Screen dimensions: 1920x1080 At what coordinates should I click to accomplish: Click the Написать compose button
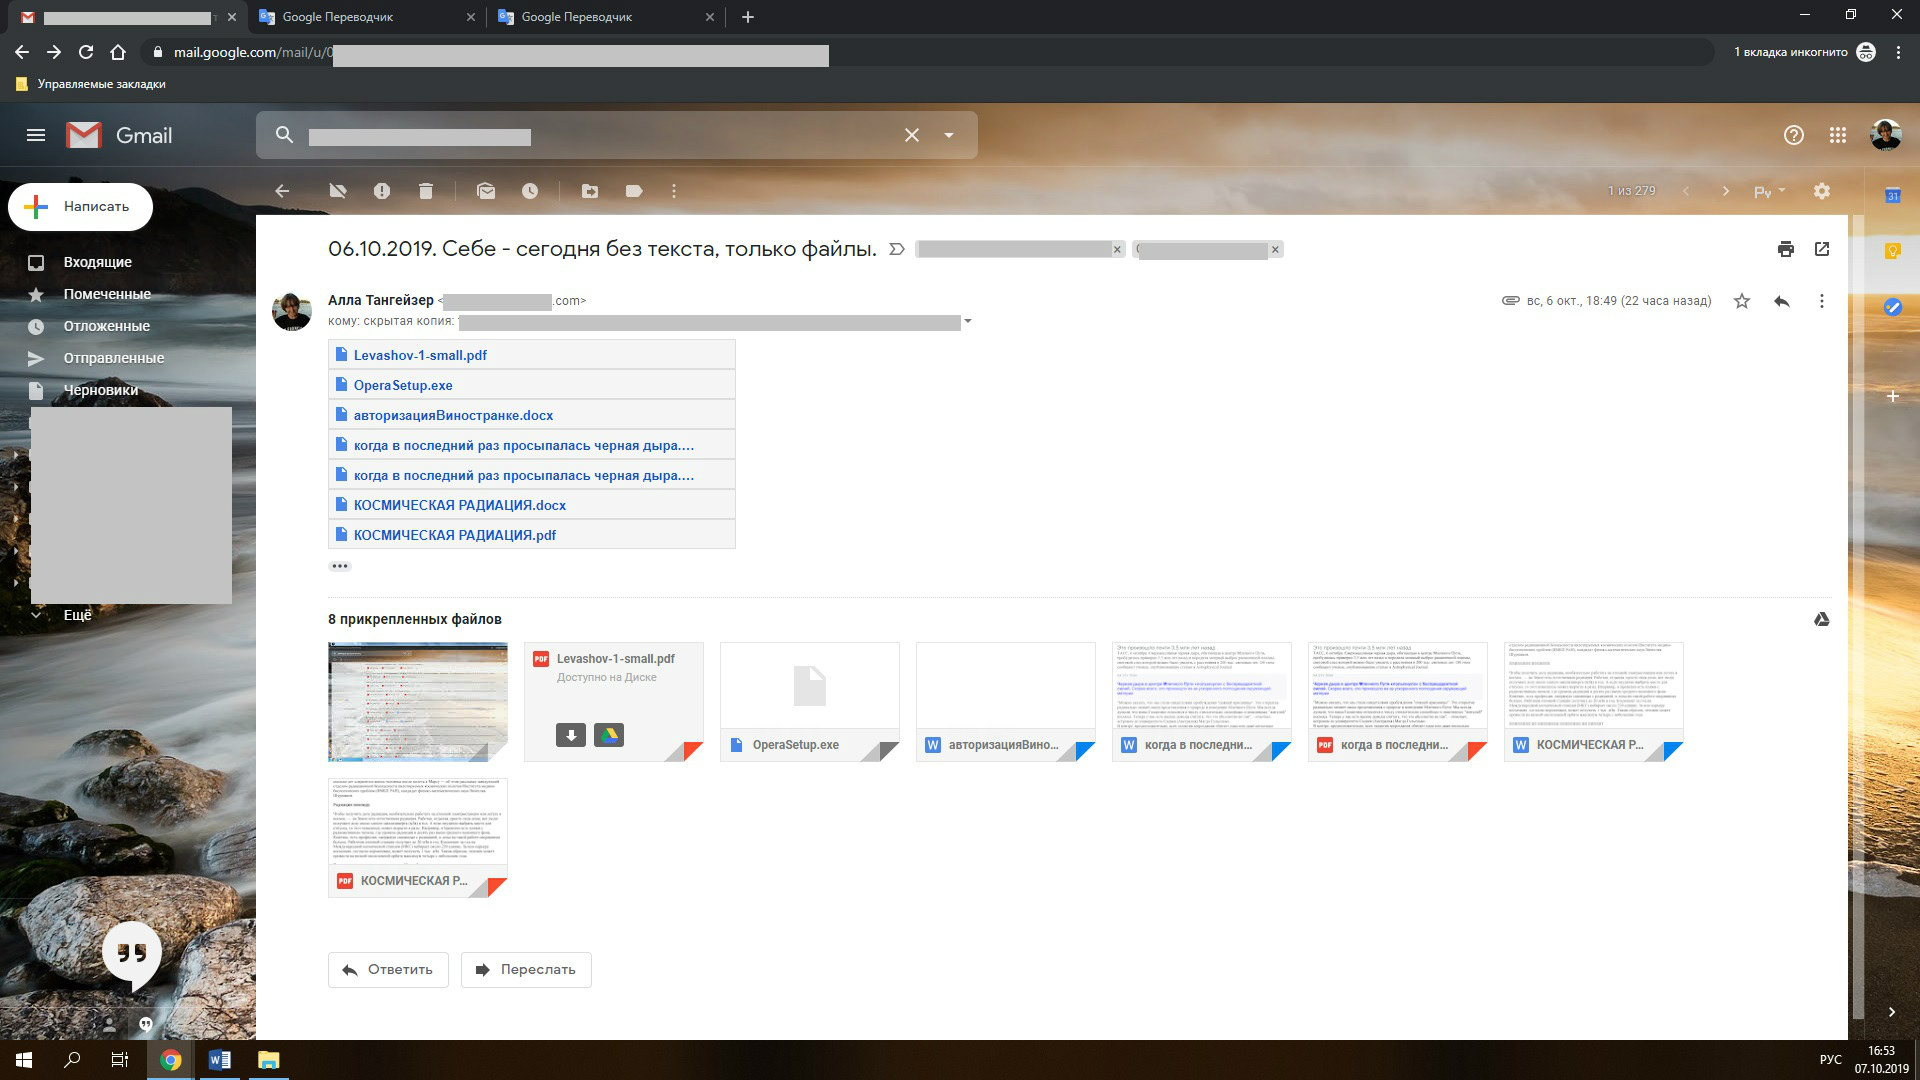(x=80, y=207)
